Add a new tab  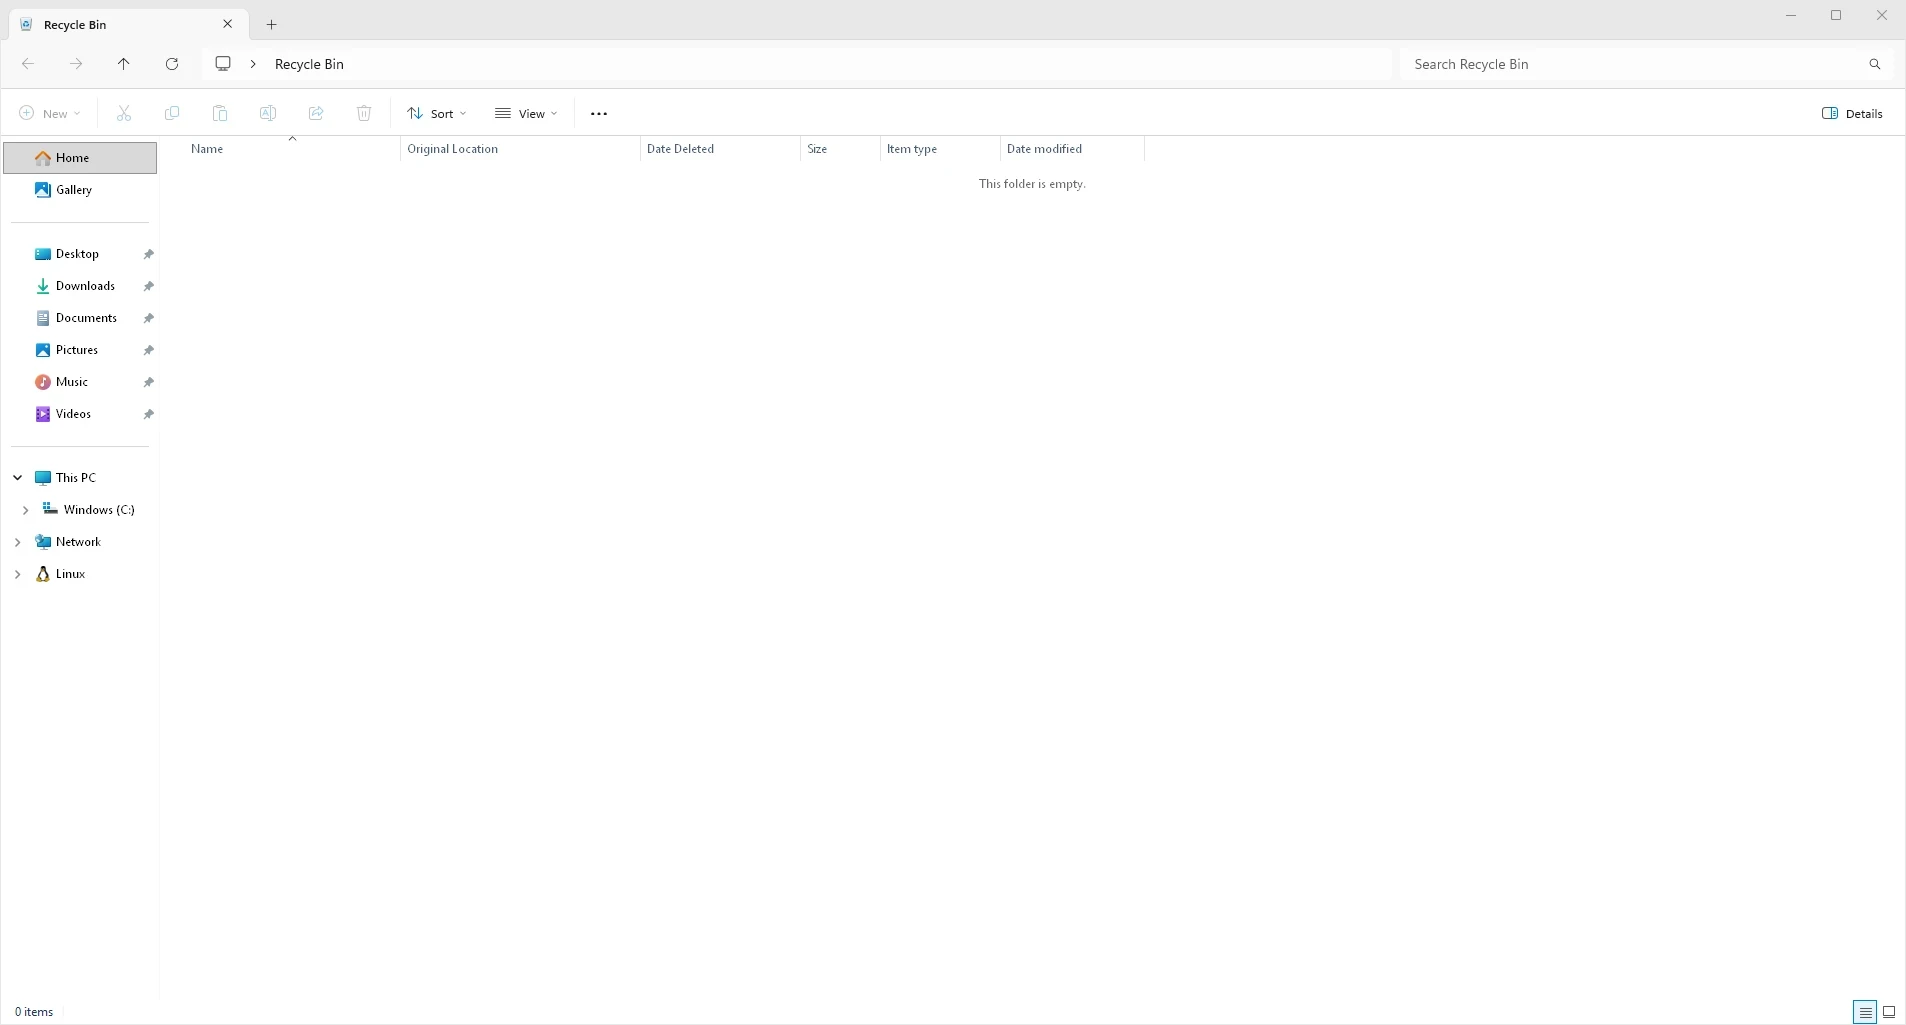[x=271, y=25]
